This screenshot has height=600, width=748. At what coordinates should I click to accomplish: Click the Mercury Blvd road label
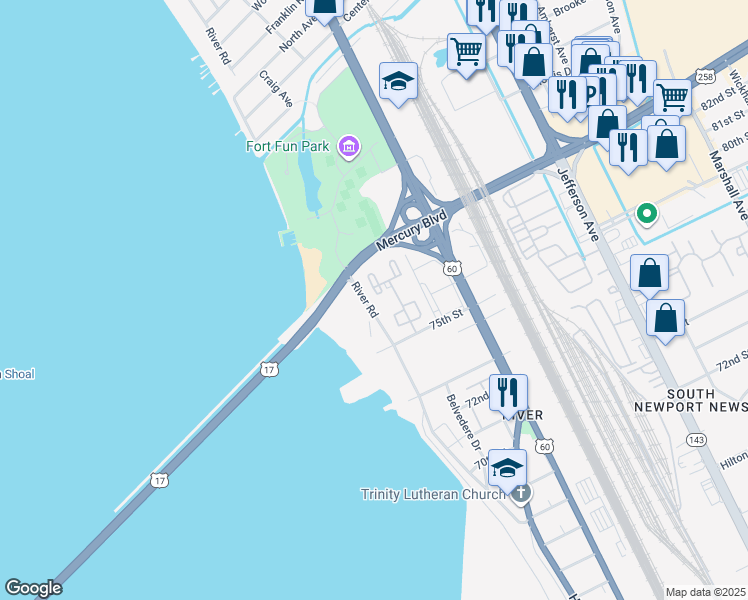(x=412, y=229)
